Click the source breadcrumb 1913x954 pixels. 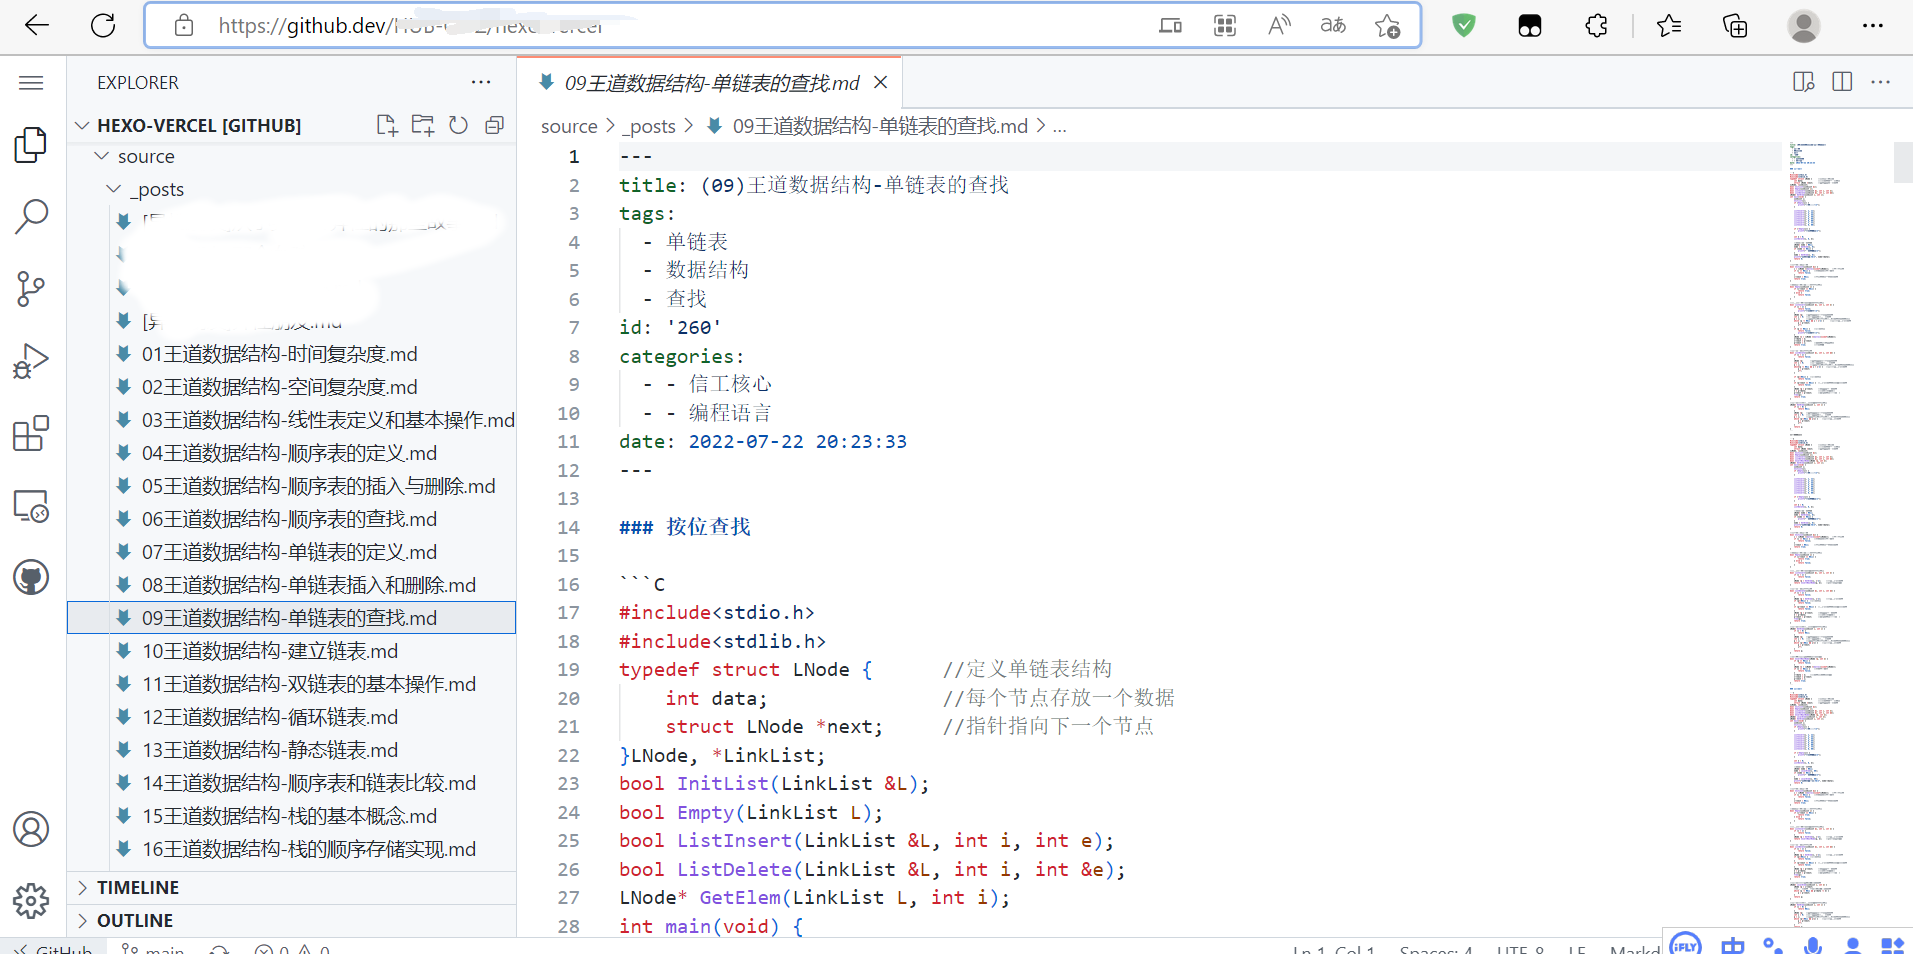569,126
